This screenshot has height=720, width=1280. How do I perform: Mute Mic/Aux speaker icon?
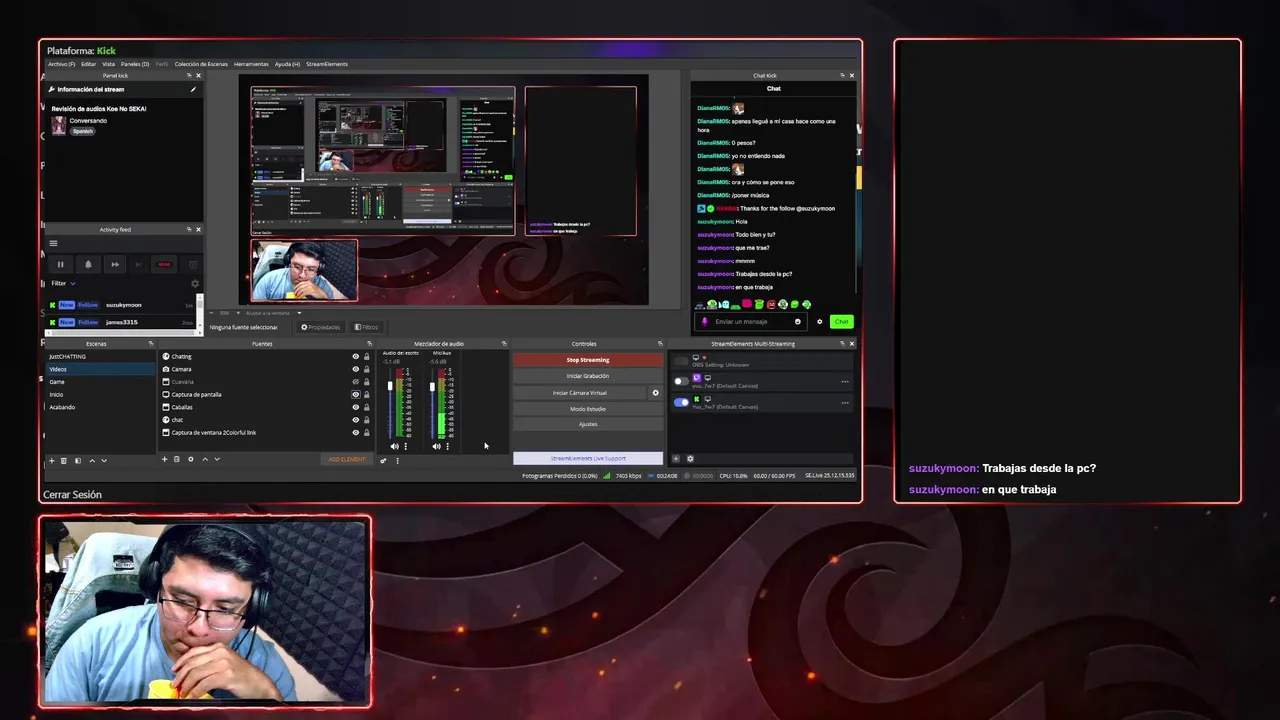point(436,446)
